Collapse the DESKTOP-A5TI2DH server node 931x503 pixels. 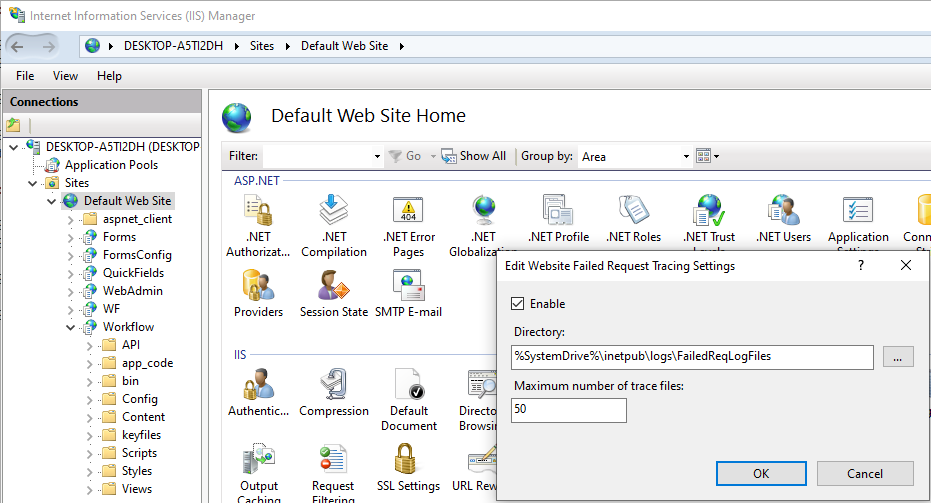14,147
